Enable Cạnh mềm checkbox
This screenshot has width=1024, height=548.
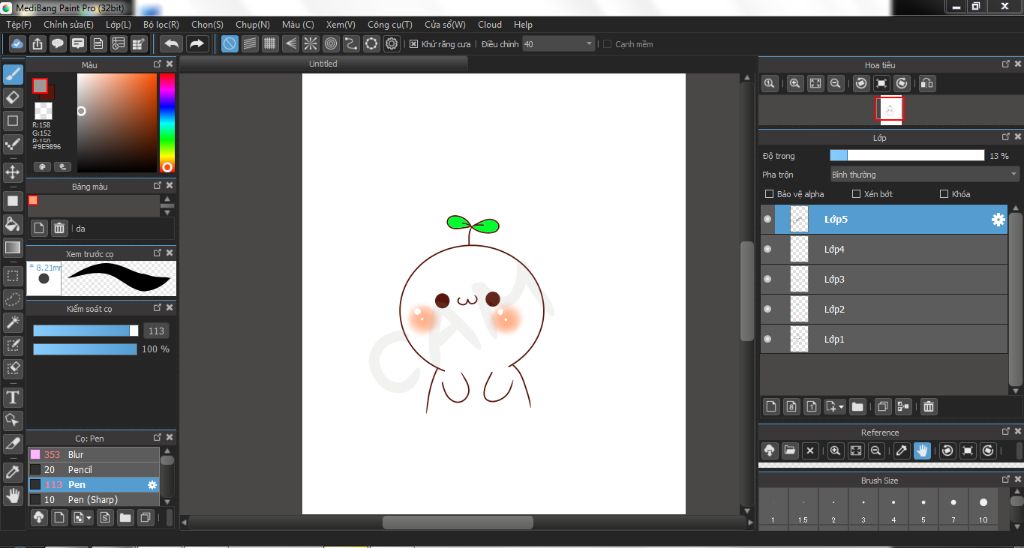(x=607, y=44)
